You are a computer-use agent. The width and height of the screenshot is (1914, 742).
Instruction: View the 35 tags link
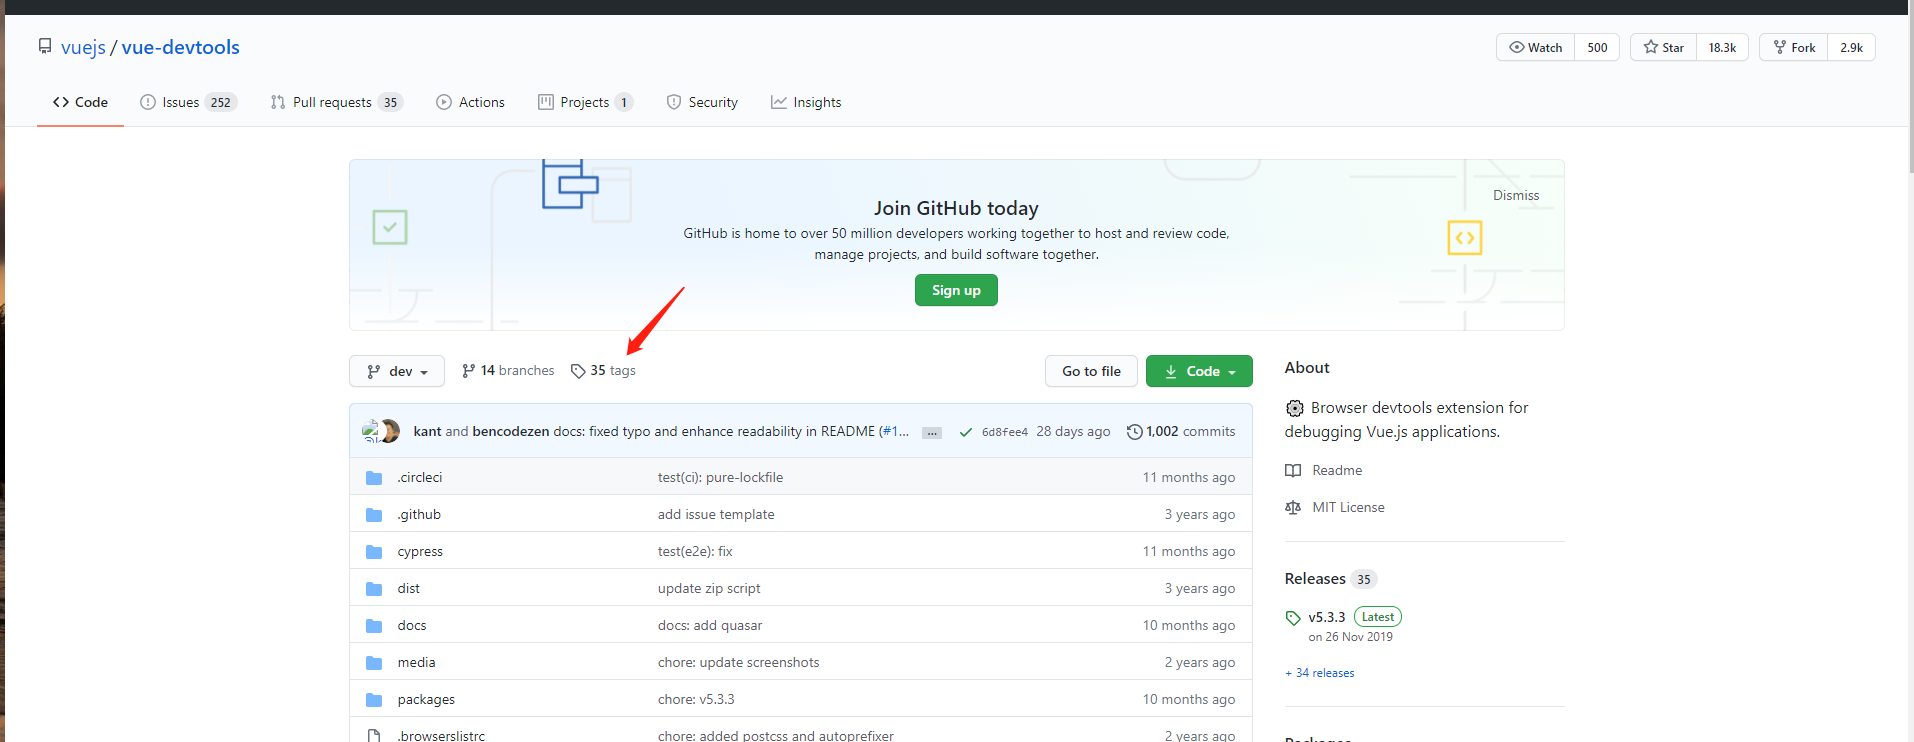pyautogui.click(x=603, y=371)
